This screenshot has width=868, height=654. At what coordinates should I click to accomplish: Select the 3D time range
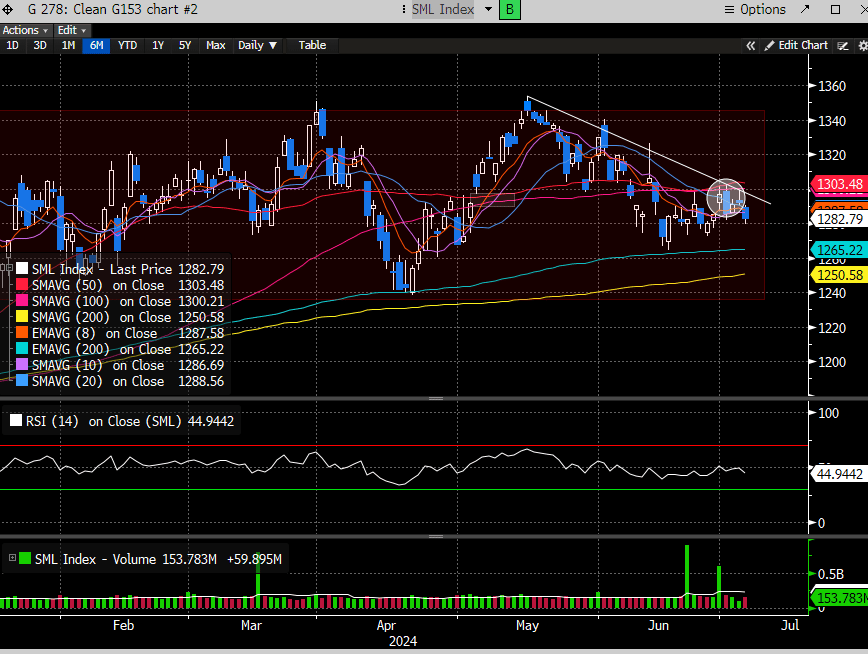point(40,45)
